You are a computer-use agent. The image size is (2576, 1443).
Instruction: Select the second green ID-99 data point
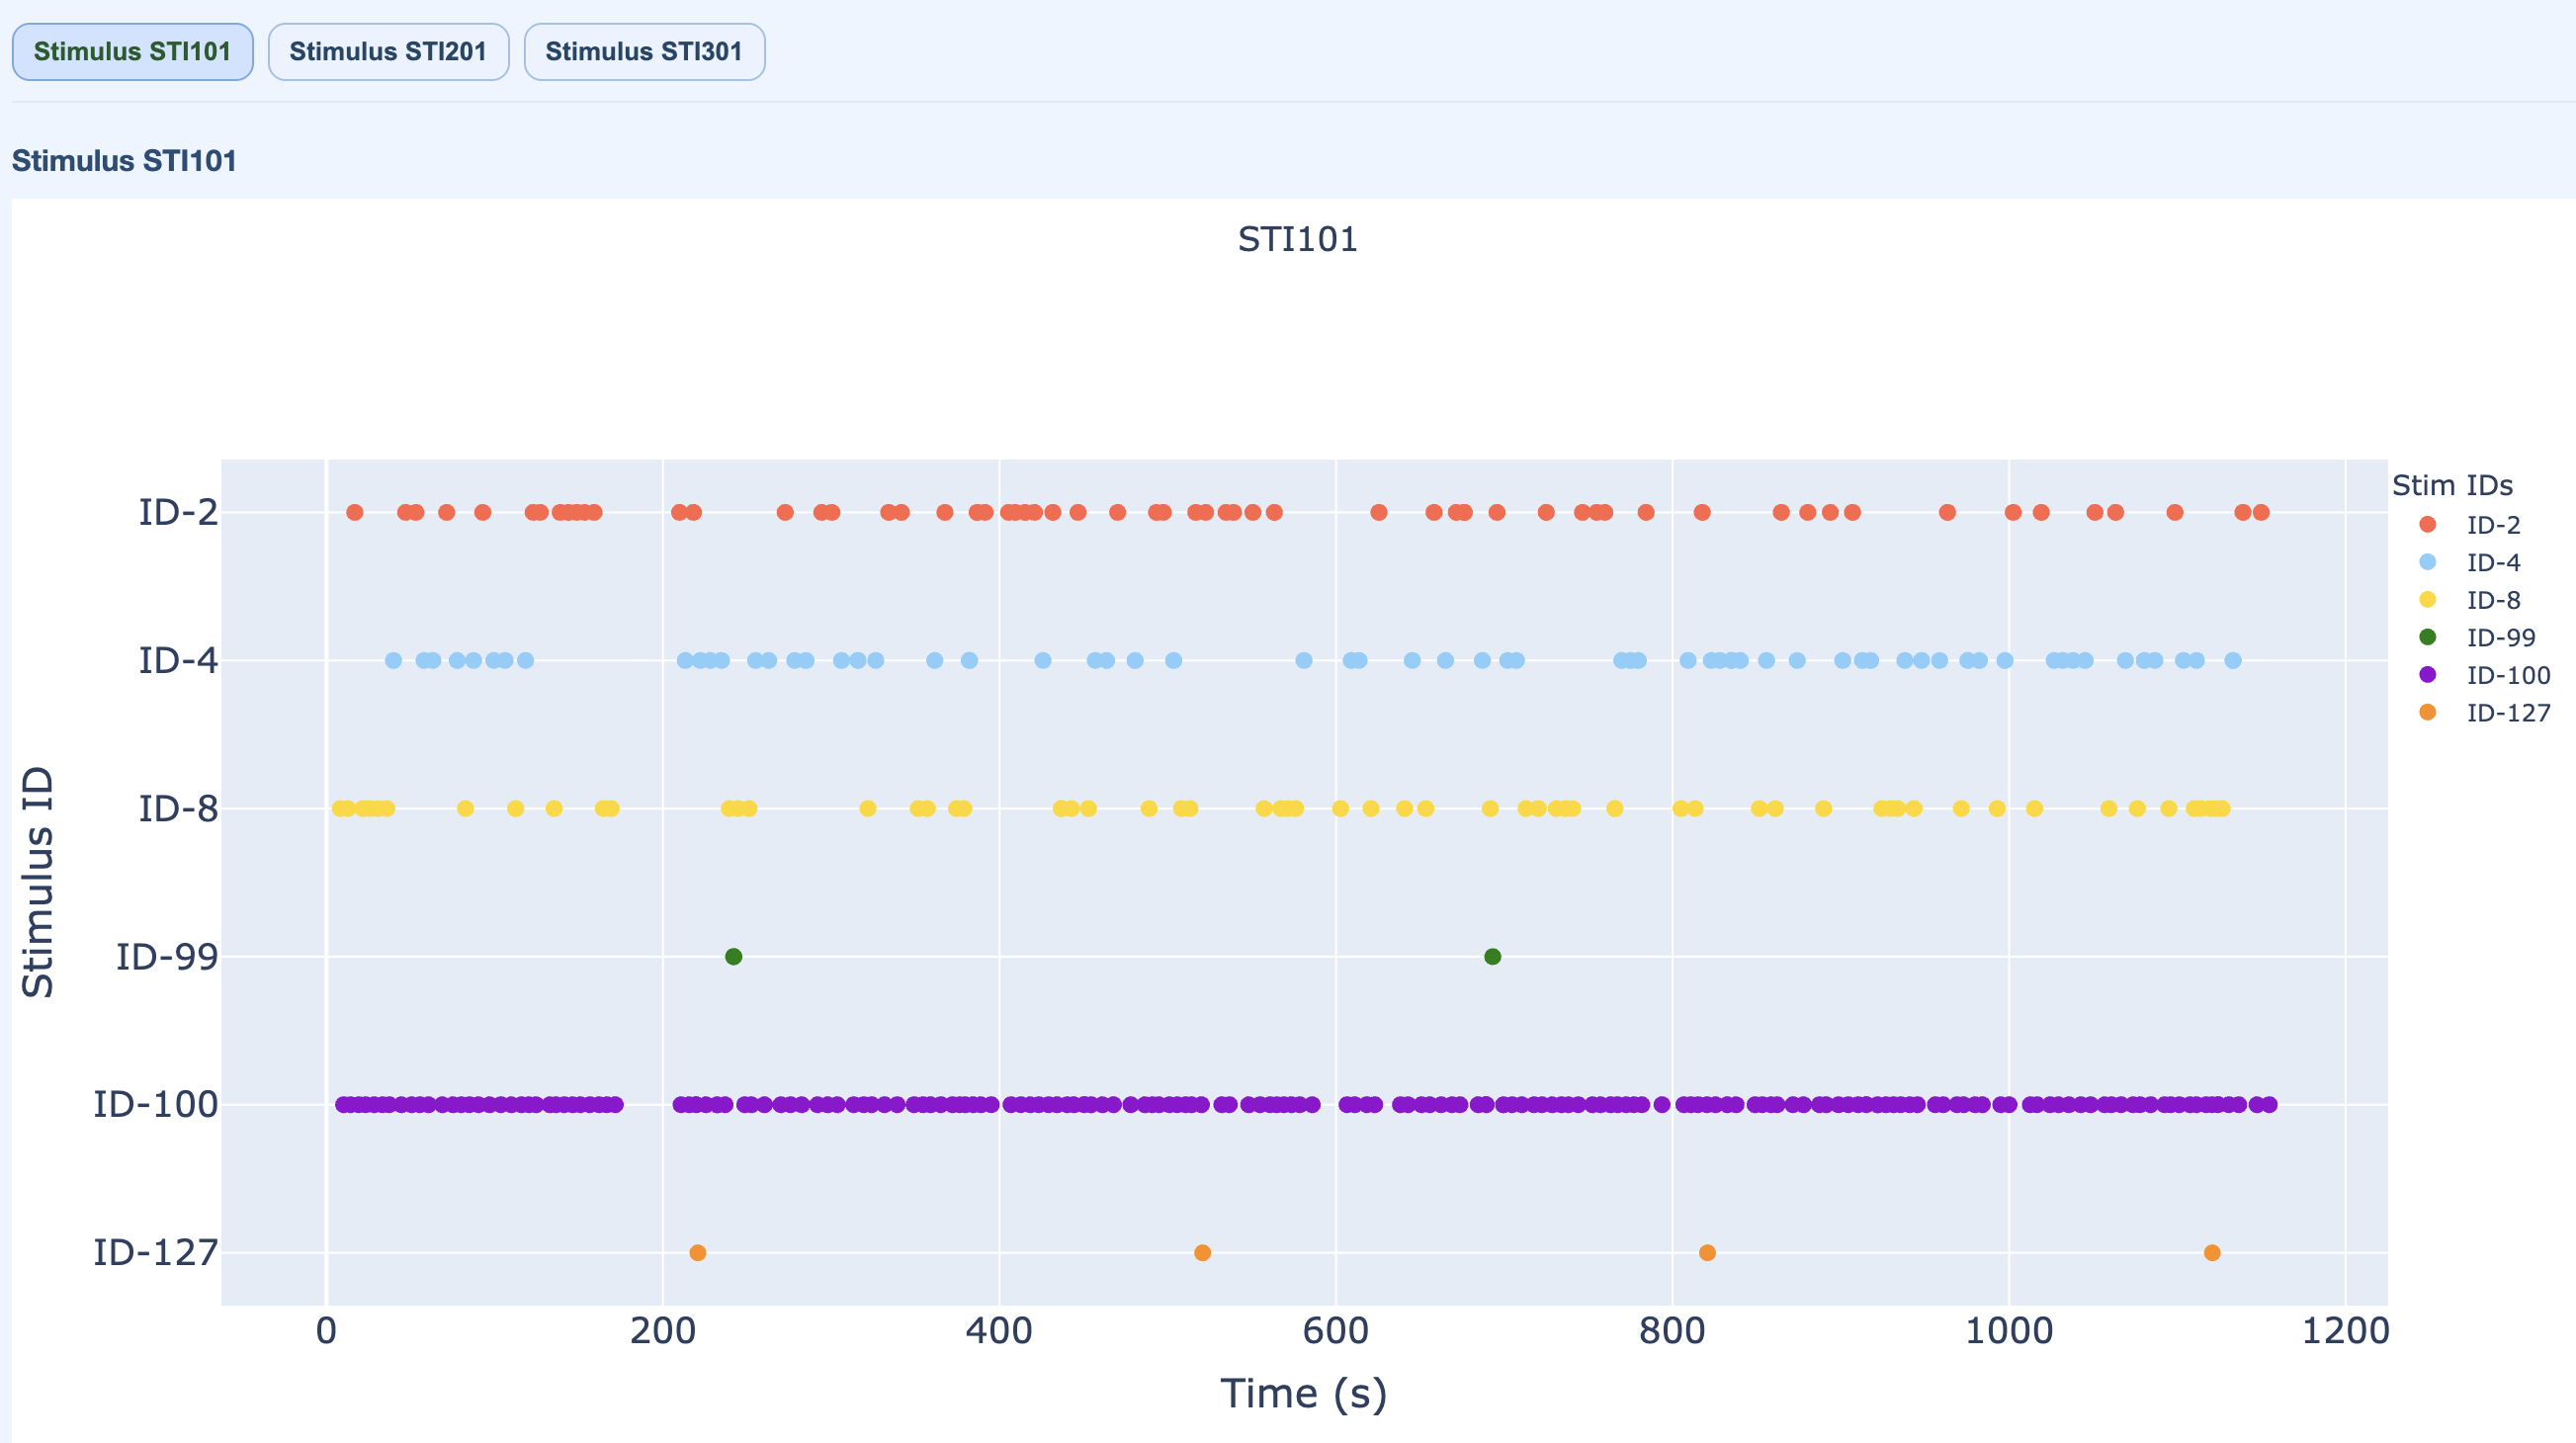tap(1492, 957)
